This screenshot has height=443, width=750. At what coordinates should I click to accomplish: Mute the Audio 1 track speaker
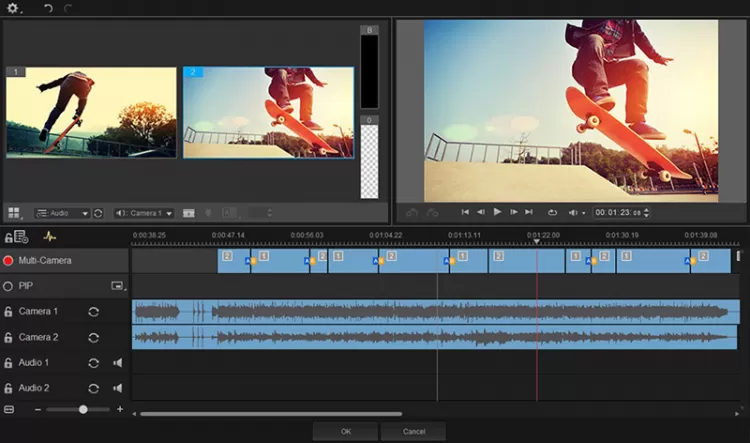click(x=117, y=363)
